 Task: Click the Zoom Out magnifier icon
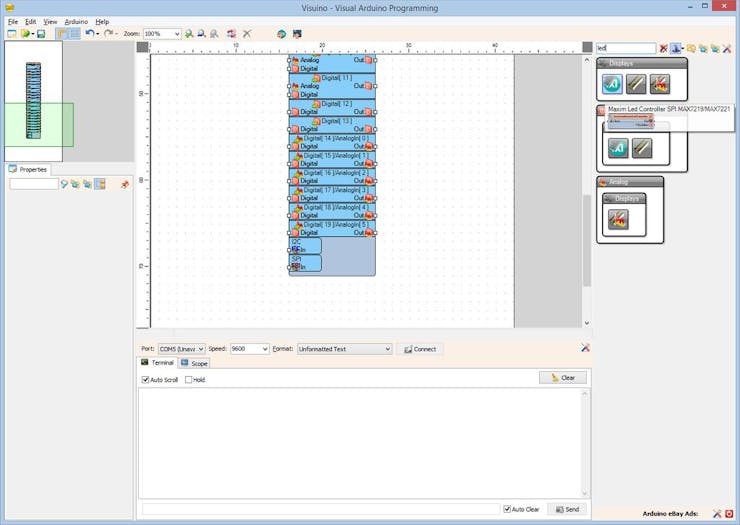(201, 34)
